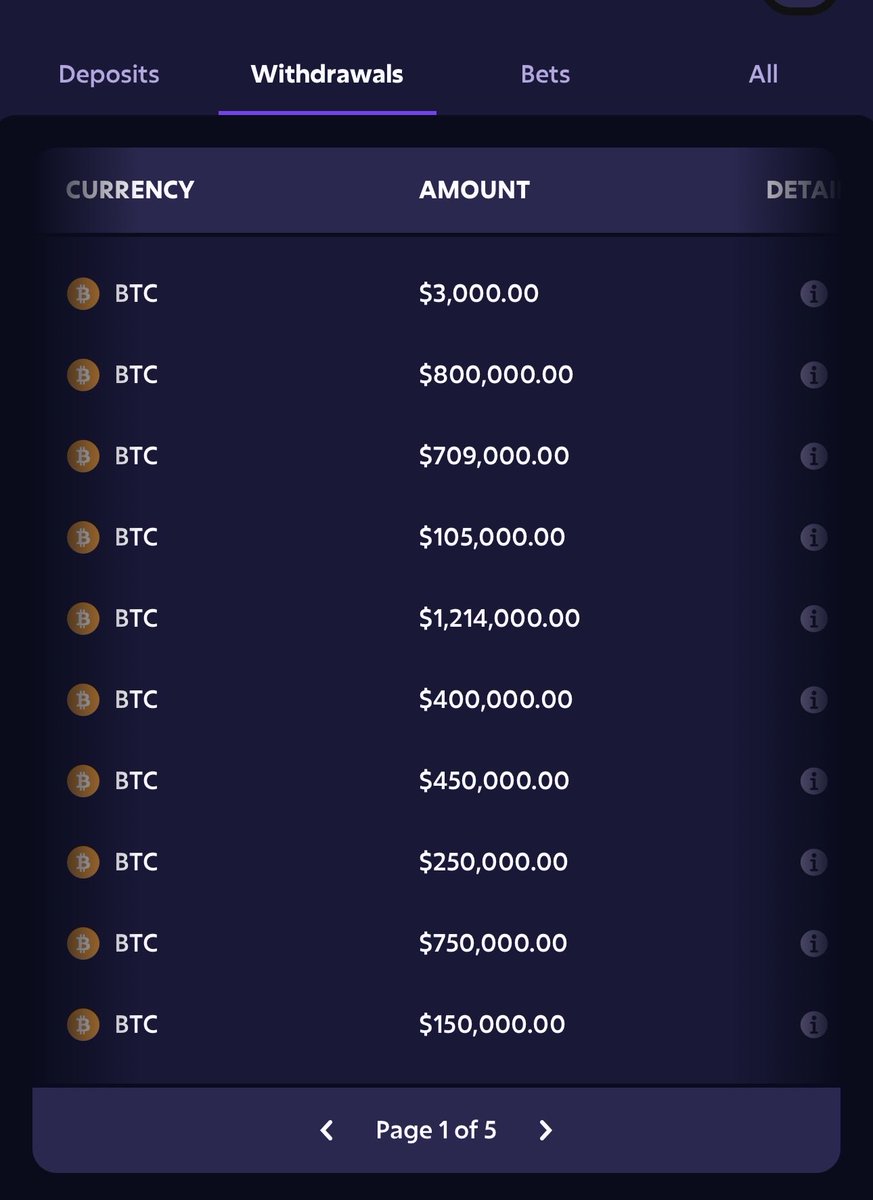Open details info for $800,000.00 withdrawal
873x1200 pixels.
click(814, 375)
